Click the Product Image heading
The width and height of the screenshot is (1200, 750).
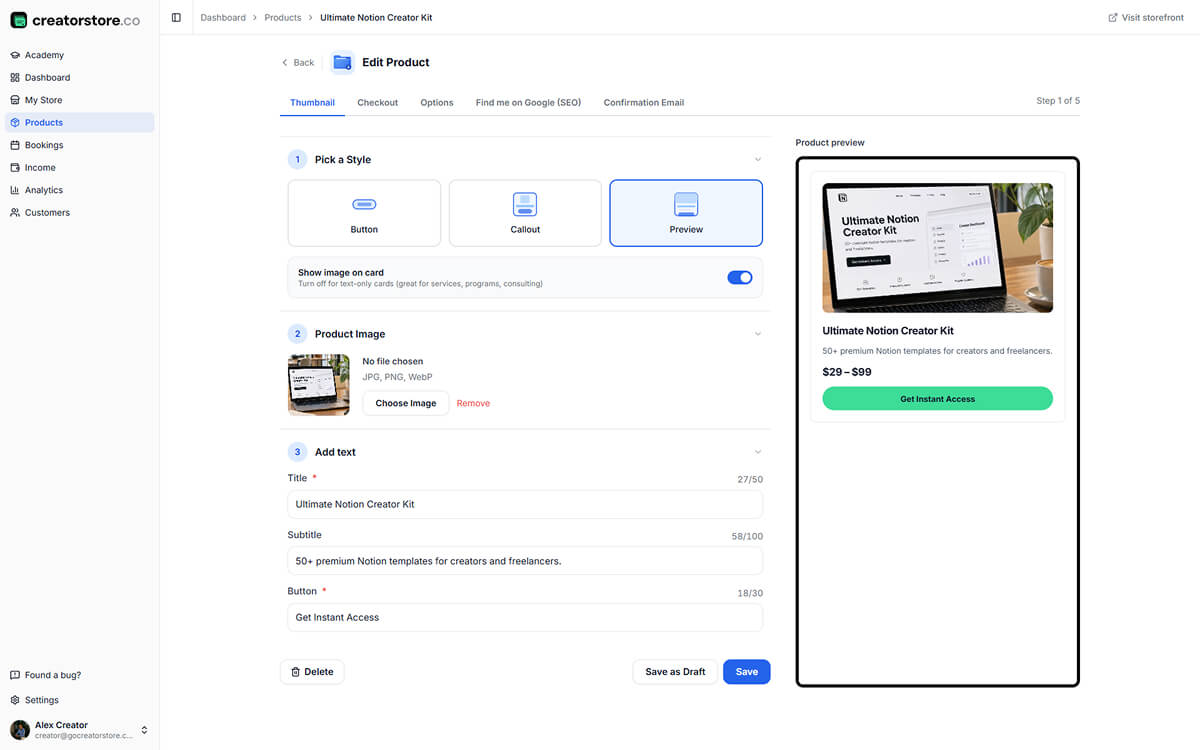point(350,334)
